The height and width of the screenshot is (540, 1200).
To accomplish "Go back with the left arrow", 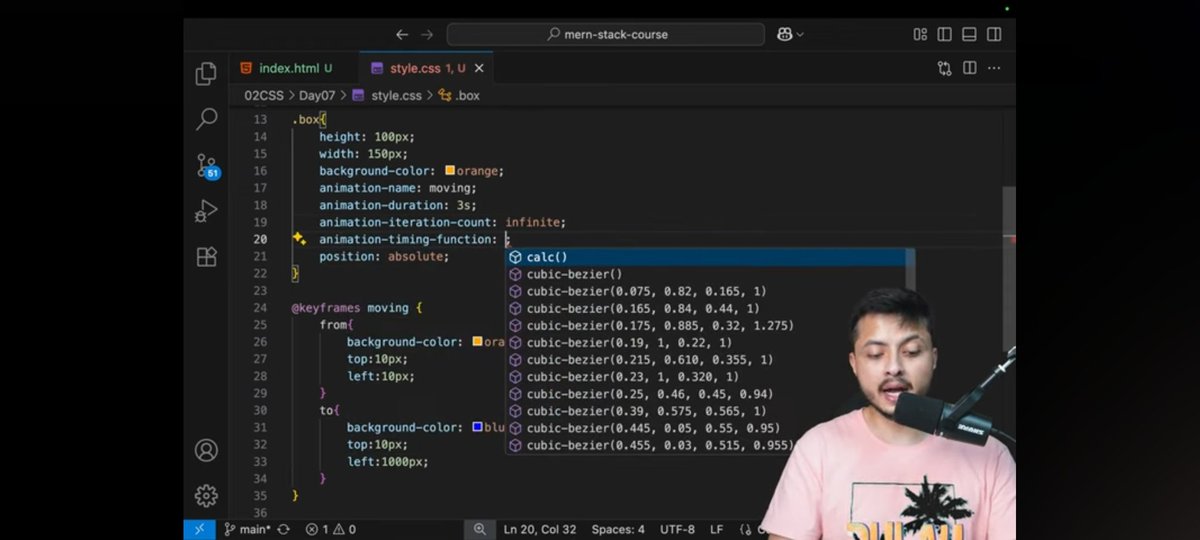I will point(402,34).
